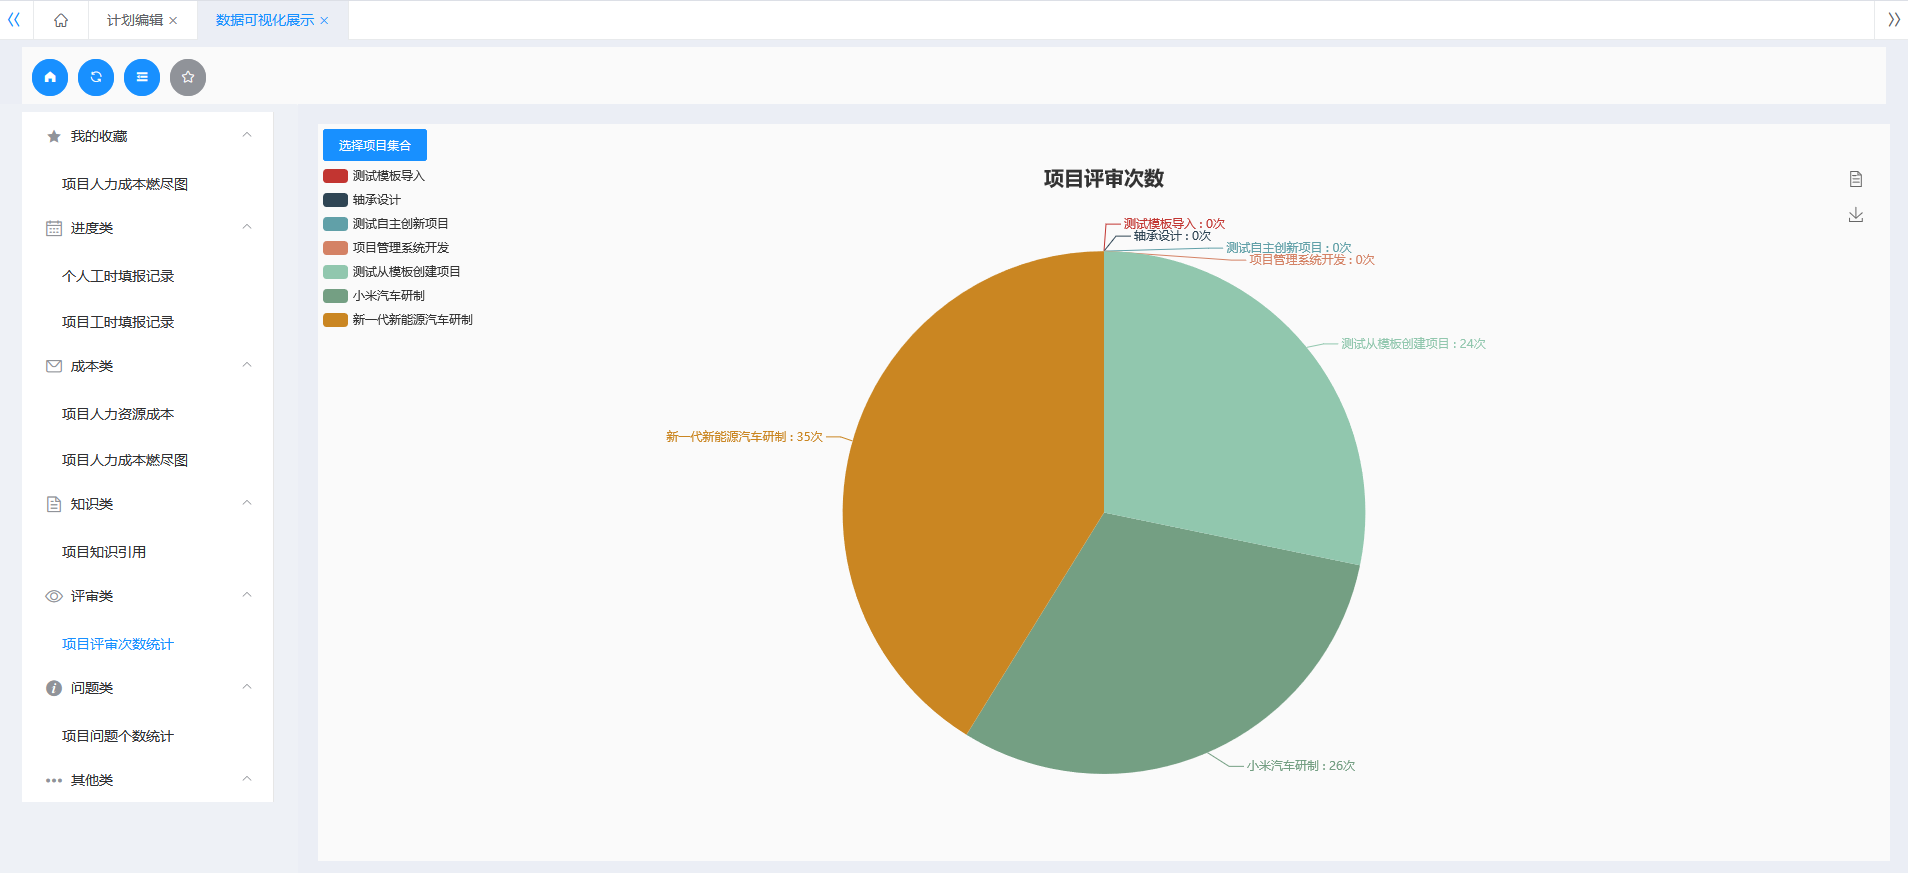This screenshot has height=873, width=1908.
Task: Open 项目评审次数统计 menu item
Action: click(x=118, y=644)
